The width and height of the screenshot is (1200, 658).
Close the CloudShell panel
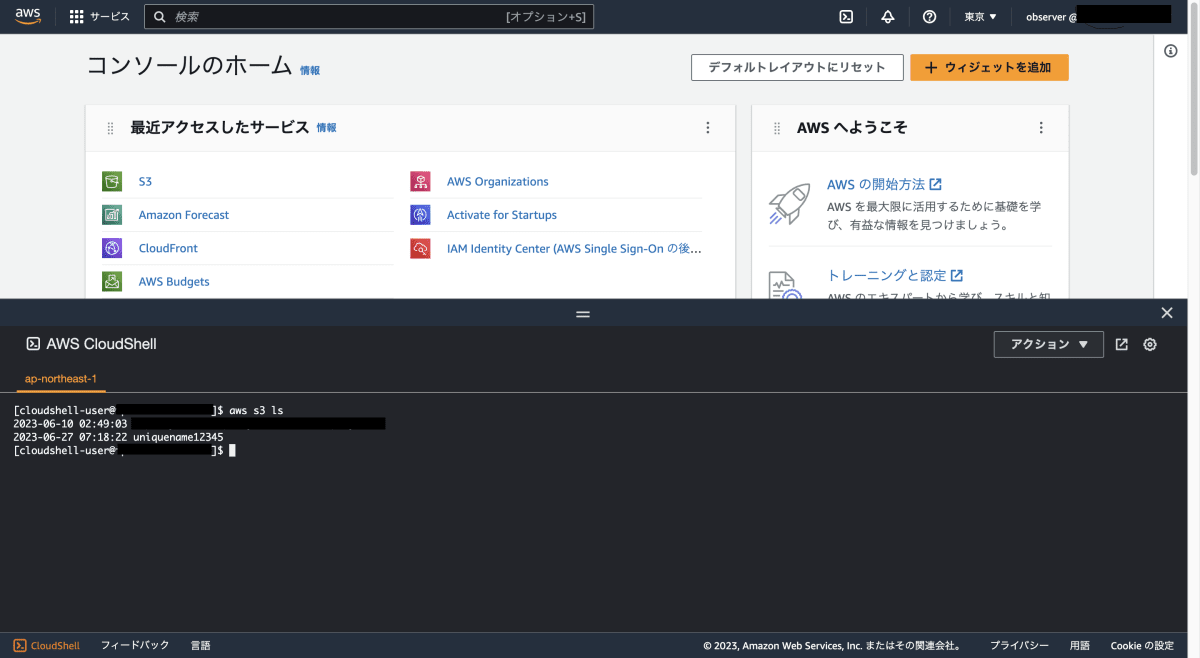coord(1166,313)
